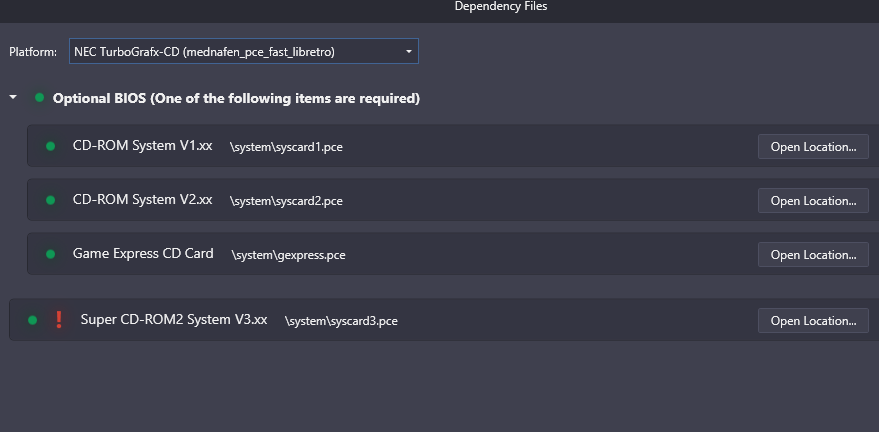Click the Dependency Files title bar
This screenshot has width=879, height=432.
440,10
